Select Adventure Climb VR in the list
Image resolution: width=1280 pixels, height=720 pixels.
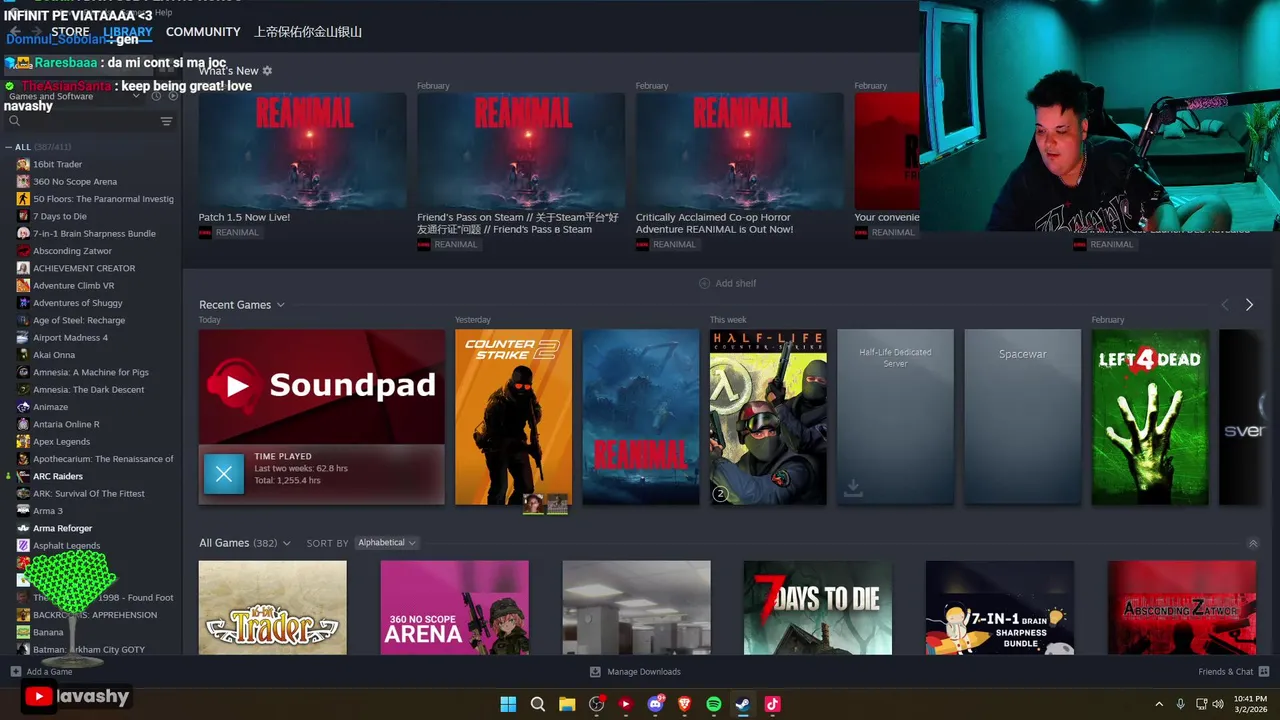click(74, 286)
